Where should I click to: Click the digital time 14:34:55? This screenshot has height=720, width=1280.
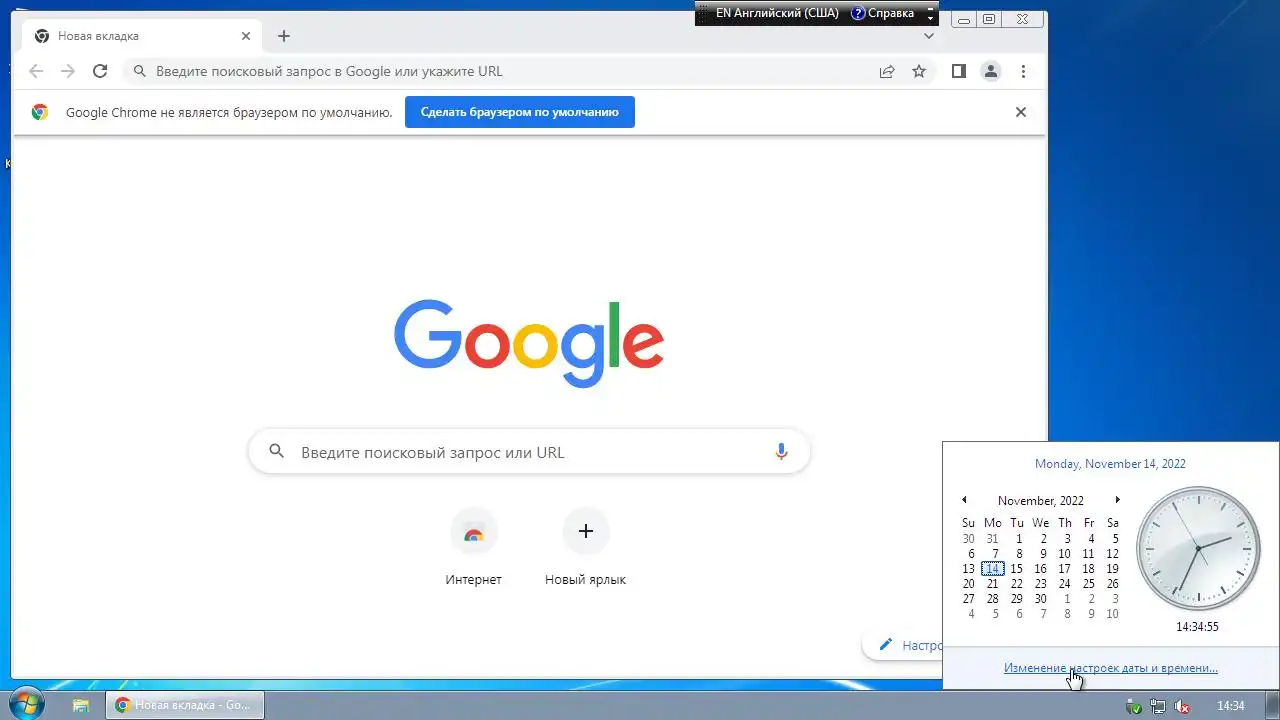(x=1197, y=627)
